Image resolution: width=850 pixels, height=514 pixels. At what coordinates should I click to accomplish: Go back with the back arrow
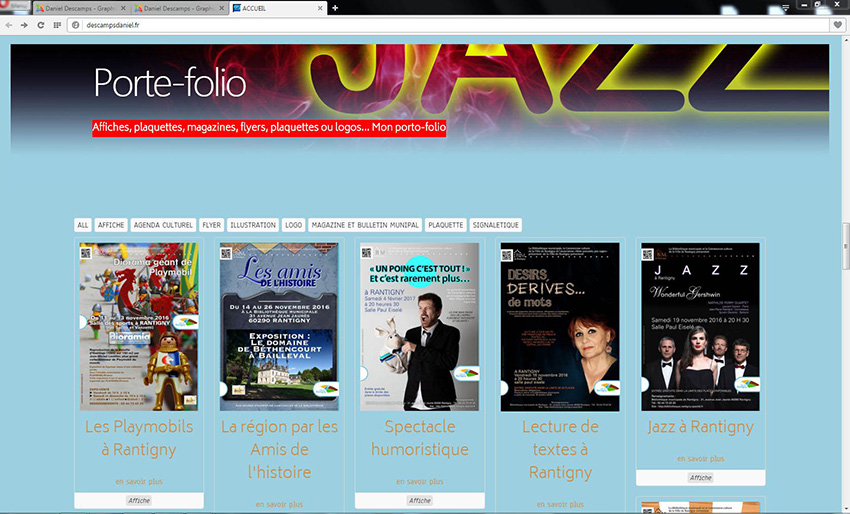[x=9, y=25]
